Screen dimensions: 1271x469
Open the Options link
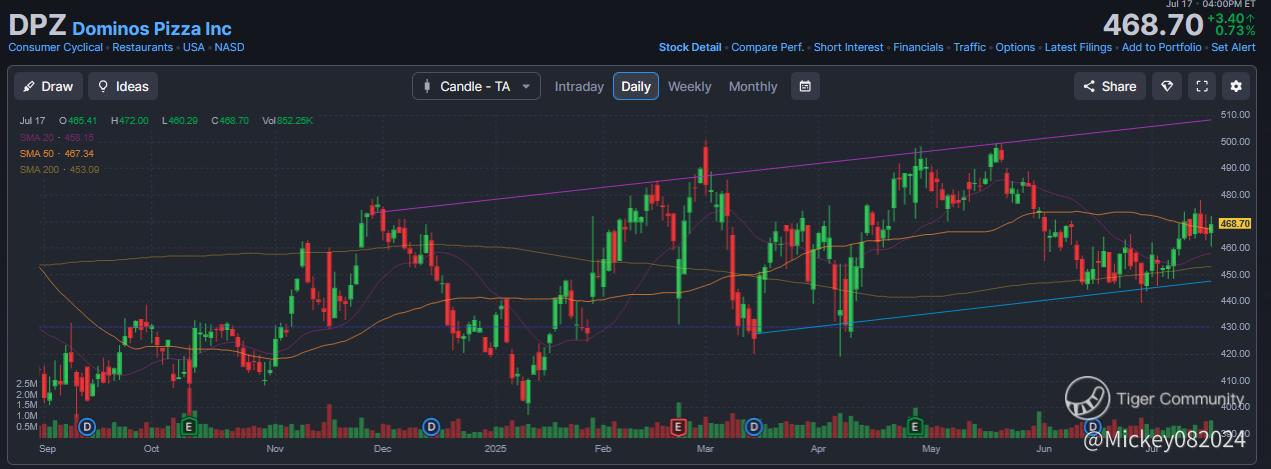(x=1015, y=47)
